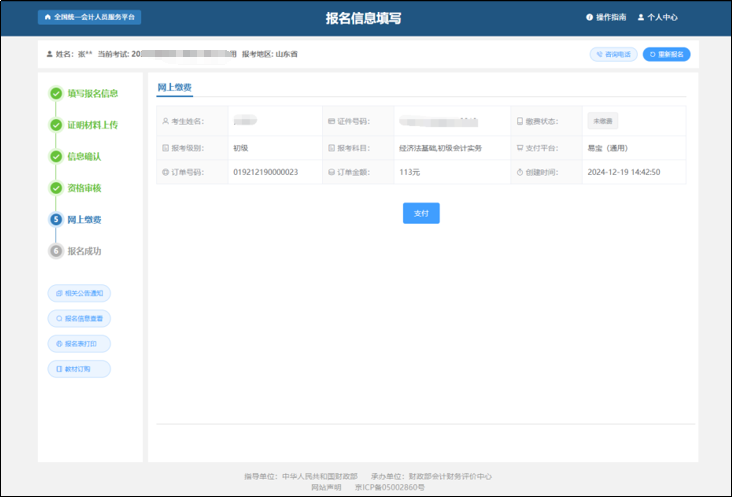
Task: Click the 支付 payment button
Action: 421,213
